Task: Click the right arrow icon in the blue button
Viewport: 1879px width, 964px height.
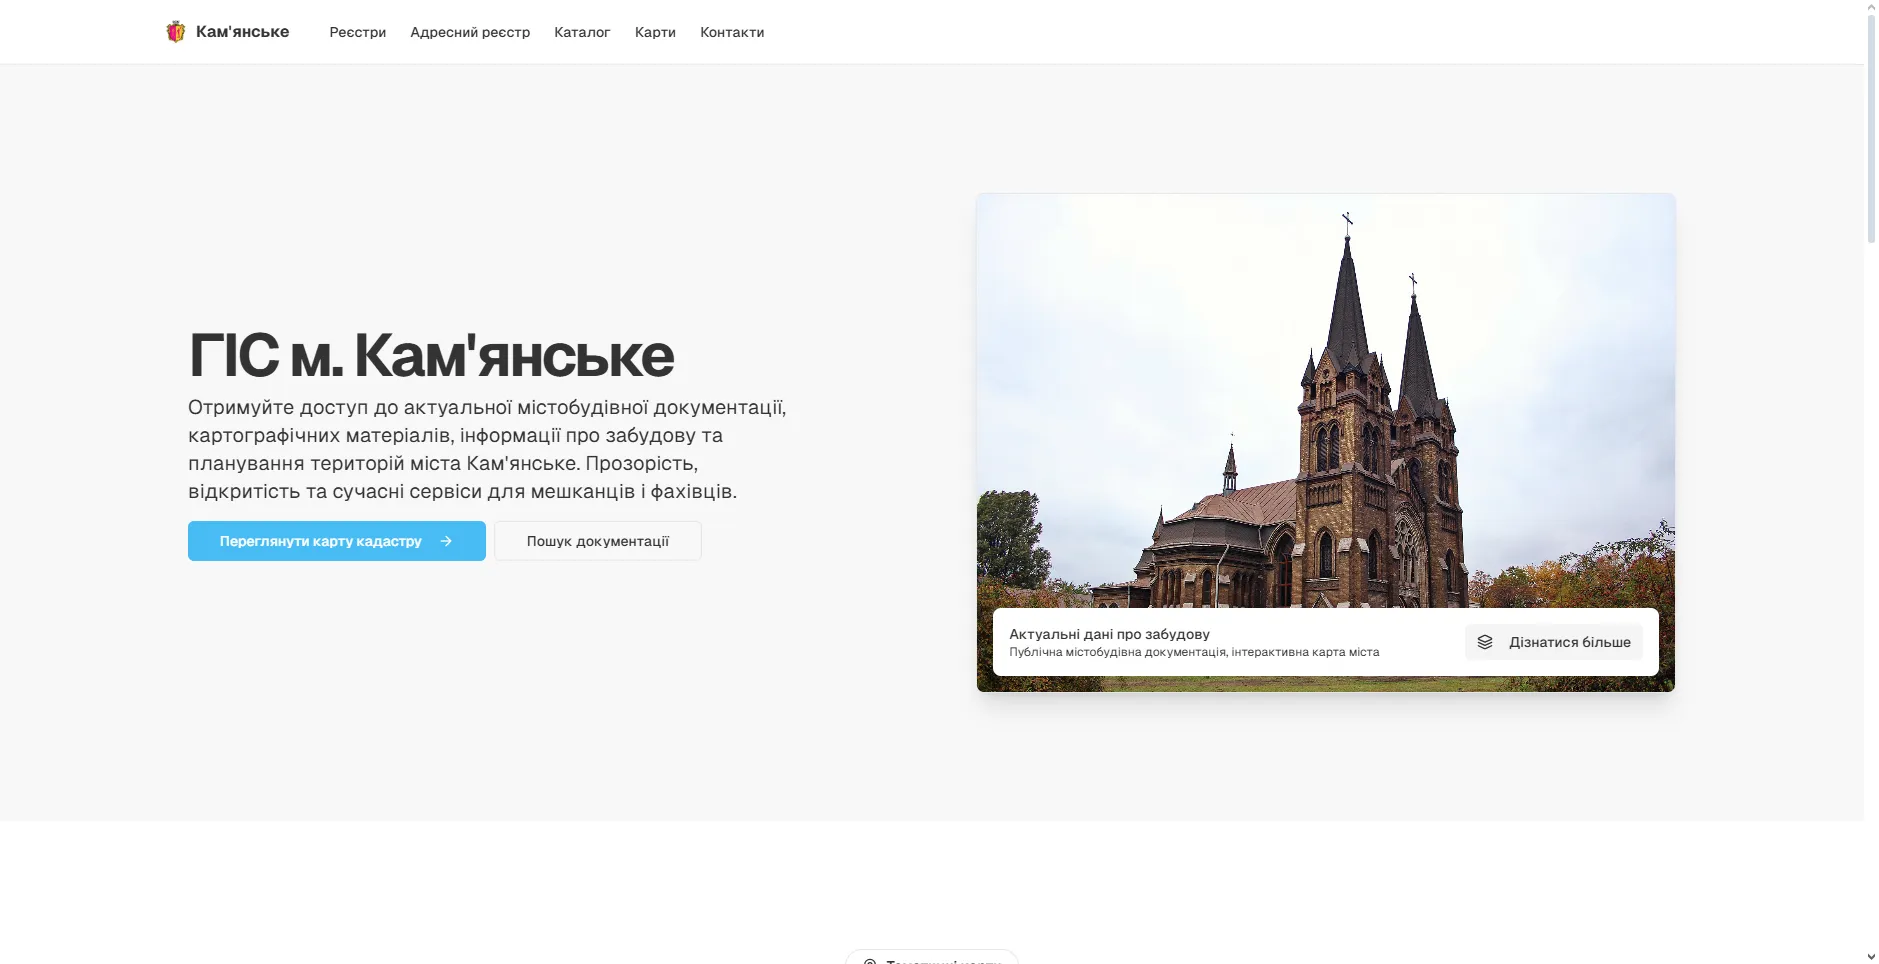Action: pos(446,541)
